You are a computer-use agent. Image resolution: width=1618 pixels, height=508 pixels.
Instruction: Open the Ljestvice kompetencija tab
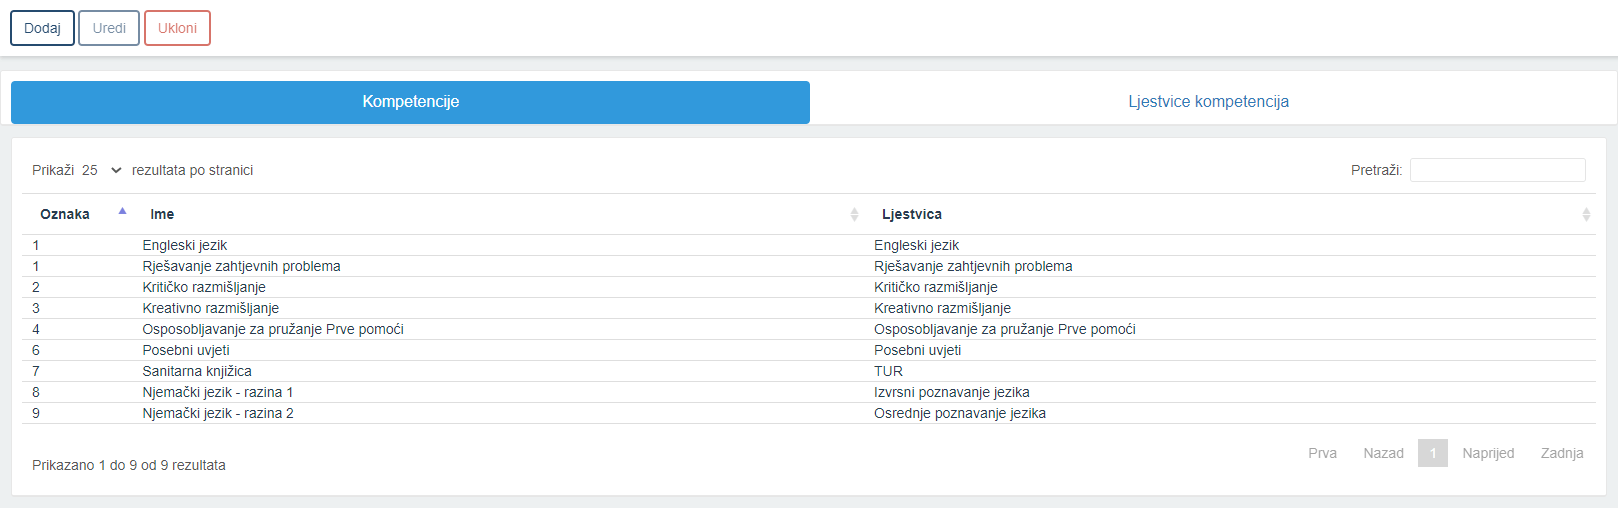[1208, 102]
